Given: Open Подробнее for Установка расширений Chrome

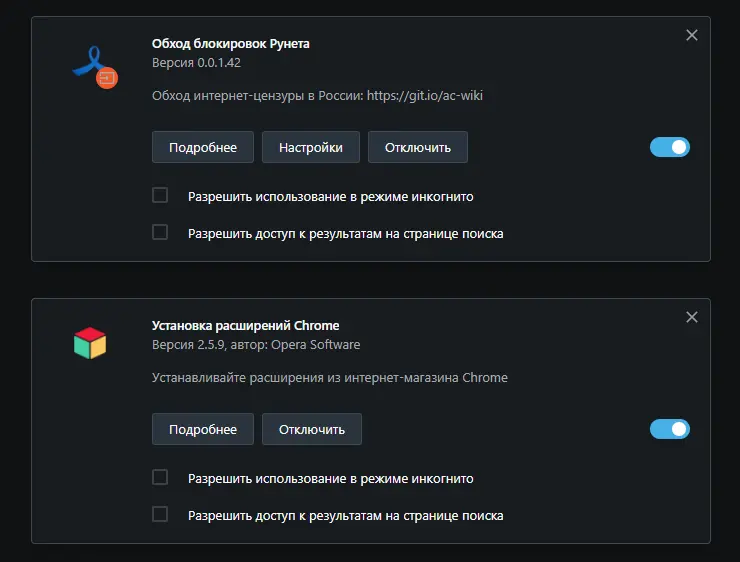Looking at the screenshot, I should [203, 429].
